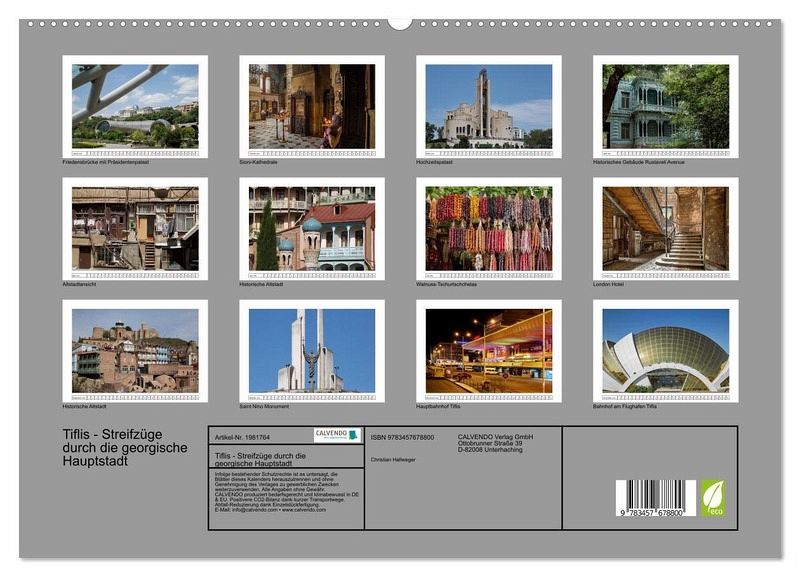Click the green eco leaf icon

[x=713, y=497]
